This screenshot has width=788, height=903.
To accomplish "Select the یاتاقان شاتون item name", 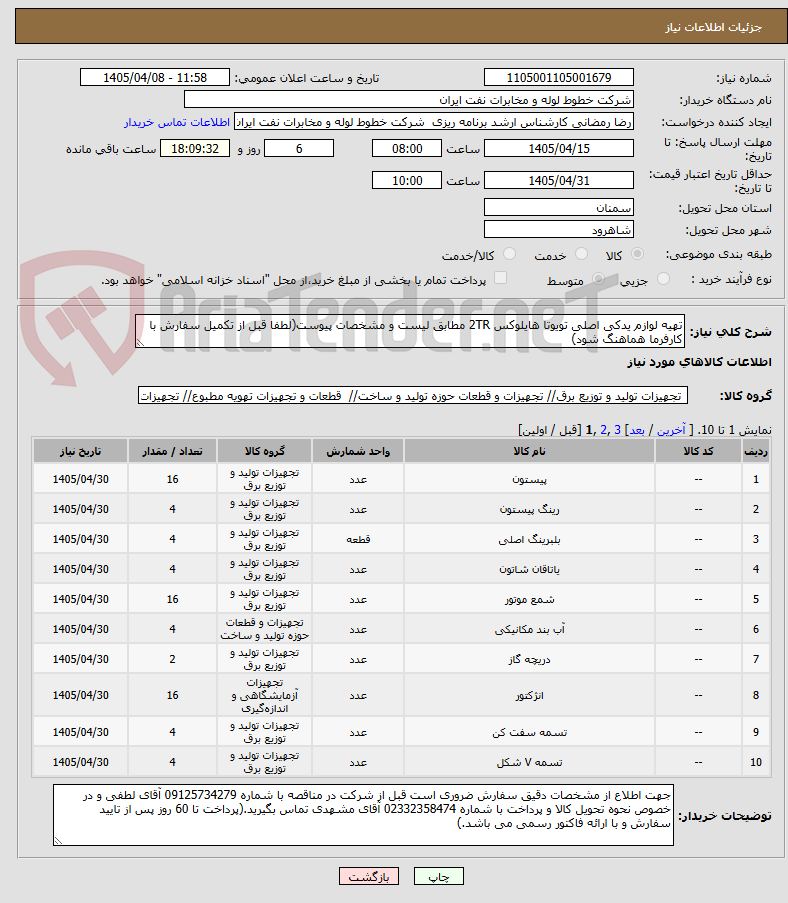I will point(529,569).
